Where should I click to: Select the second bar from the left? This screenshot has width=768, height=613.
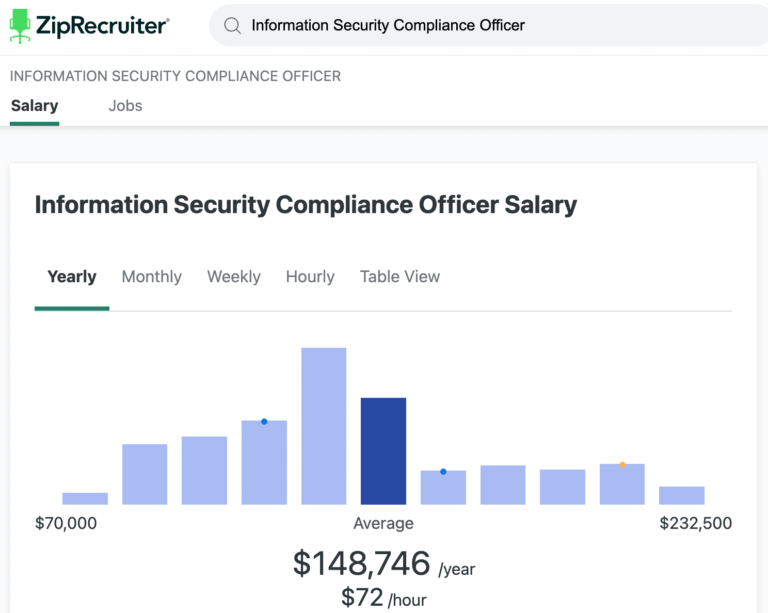point(144,474)
